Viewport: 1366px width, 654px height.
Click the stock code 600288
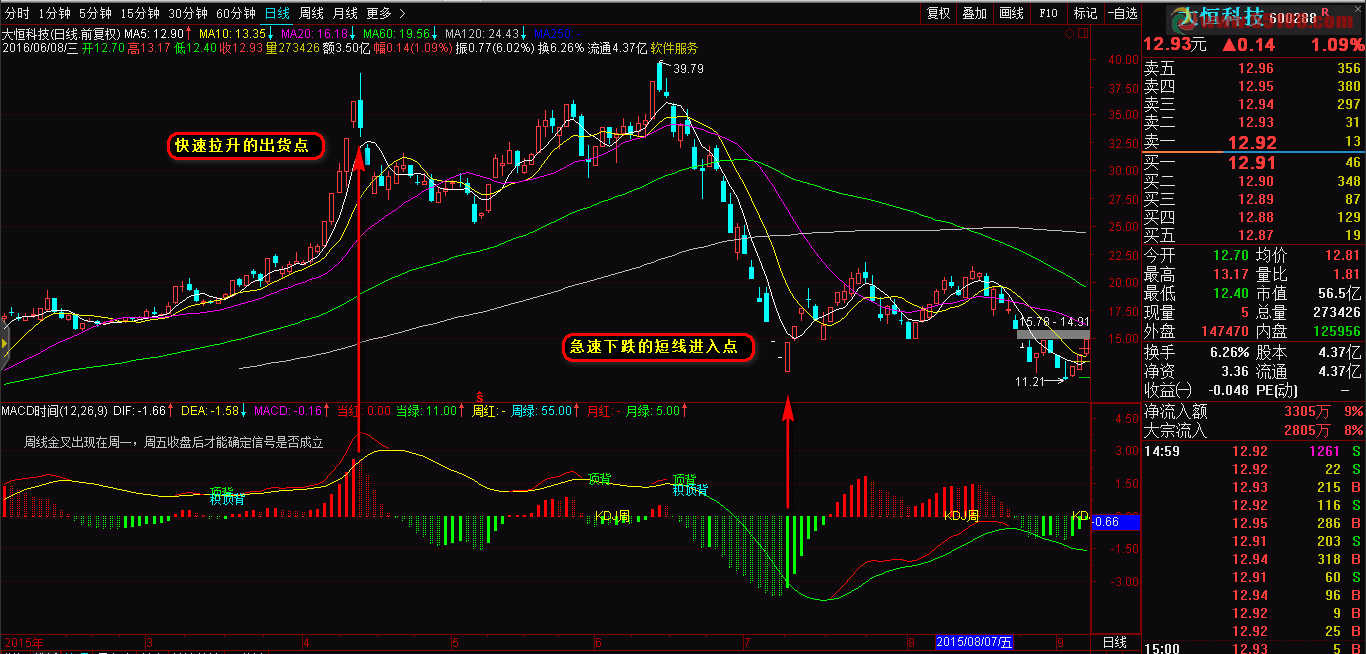coord(1293,18)
